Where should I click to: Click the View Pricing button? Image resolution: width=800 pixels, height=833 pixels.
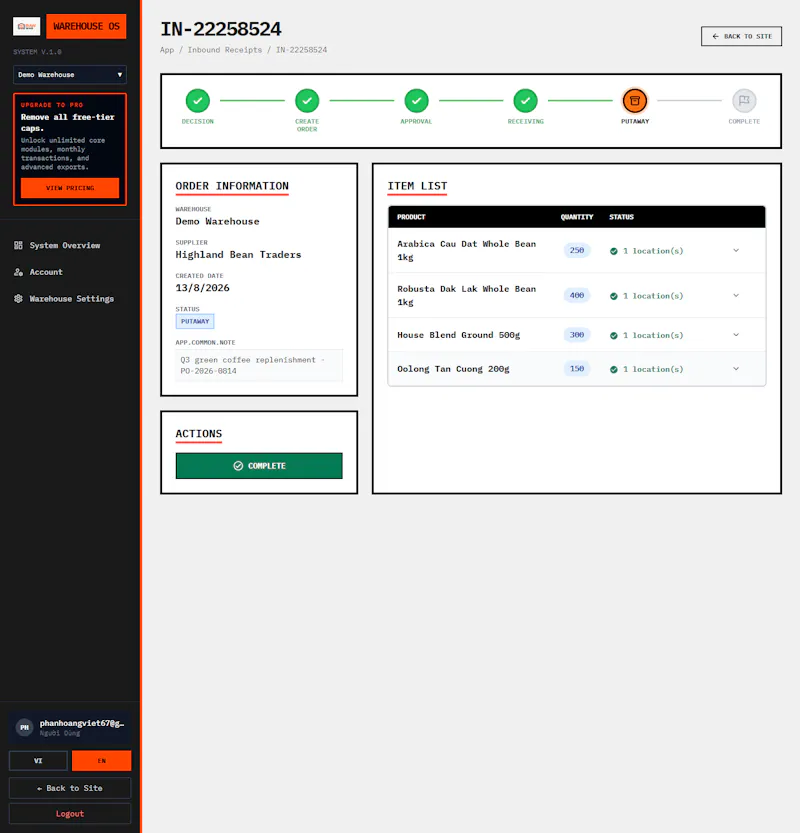[70, 188]
